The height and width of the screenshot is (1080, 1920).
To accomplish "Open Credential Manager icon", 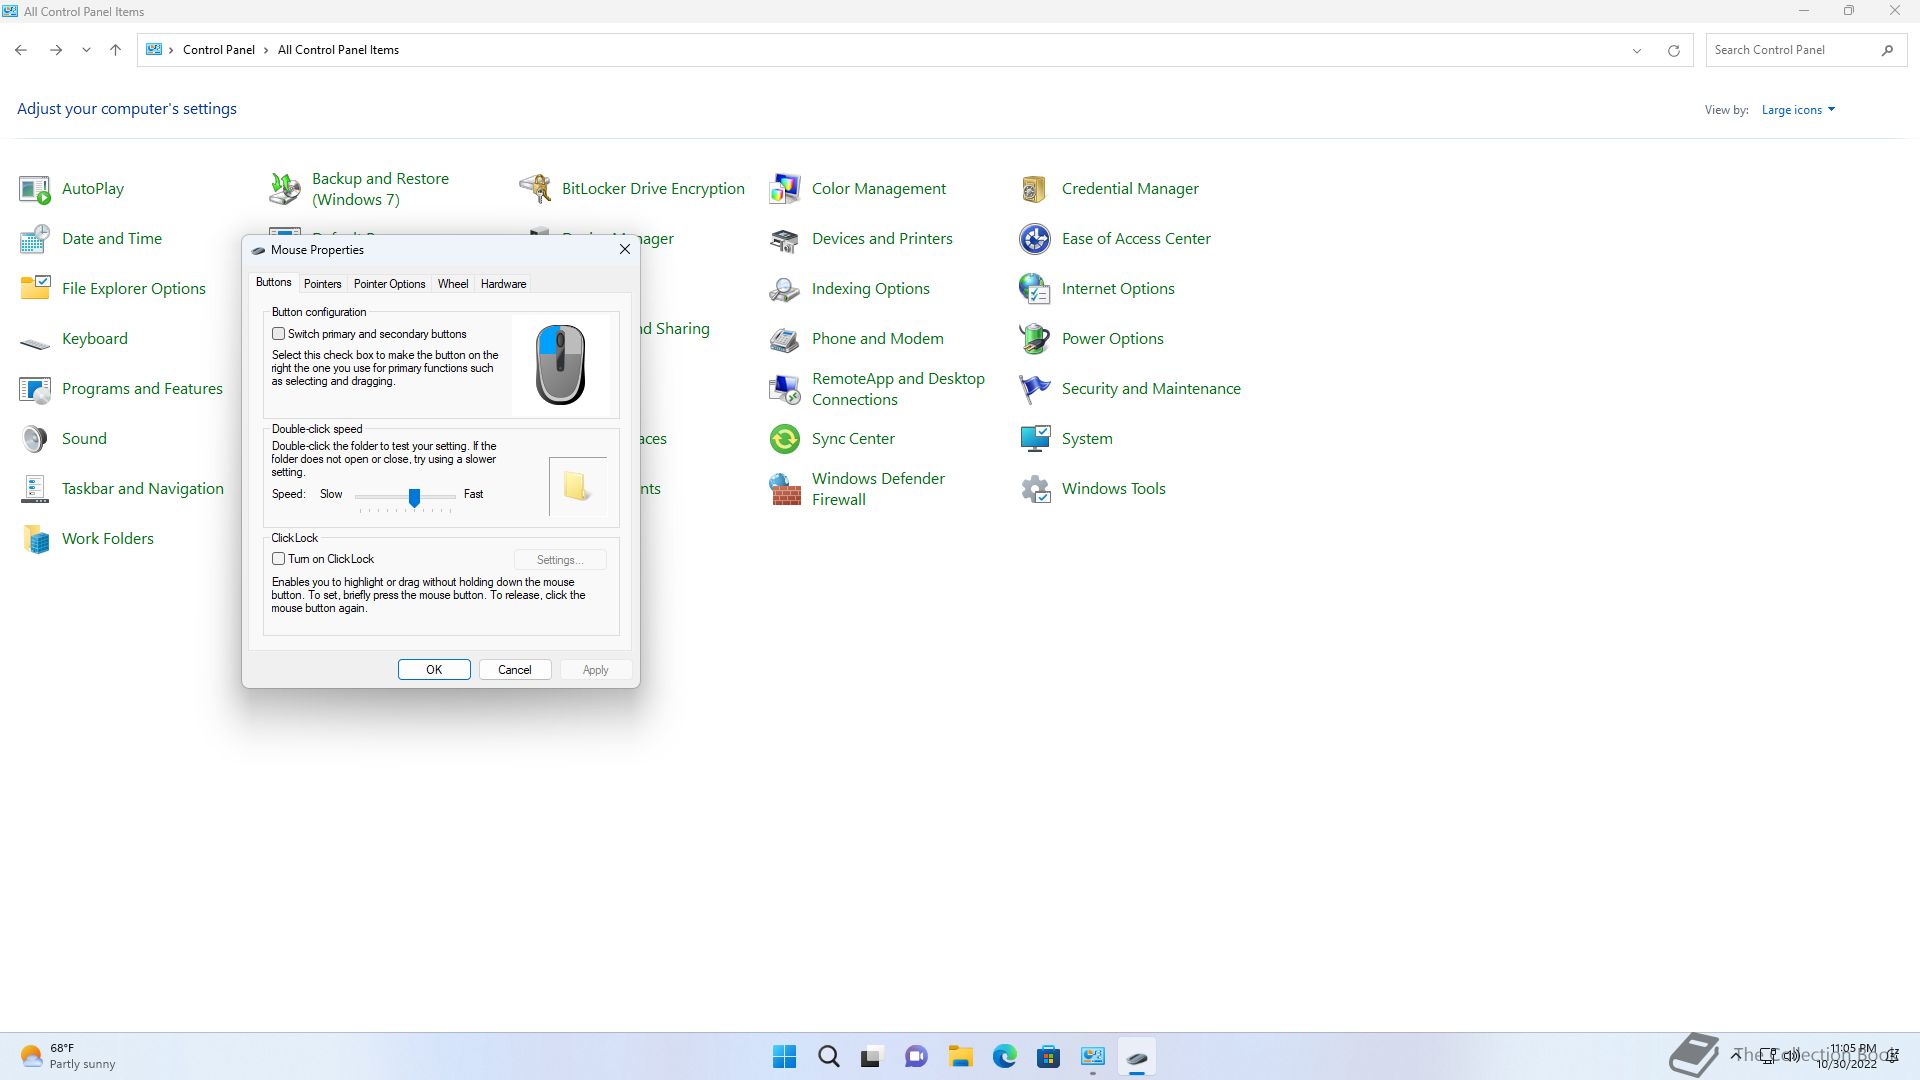I will pyautogui.click(x=1035, y=189).
